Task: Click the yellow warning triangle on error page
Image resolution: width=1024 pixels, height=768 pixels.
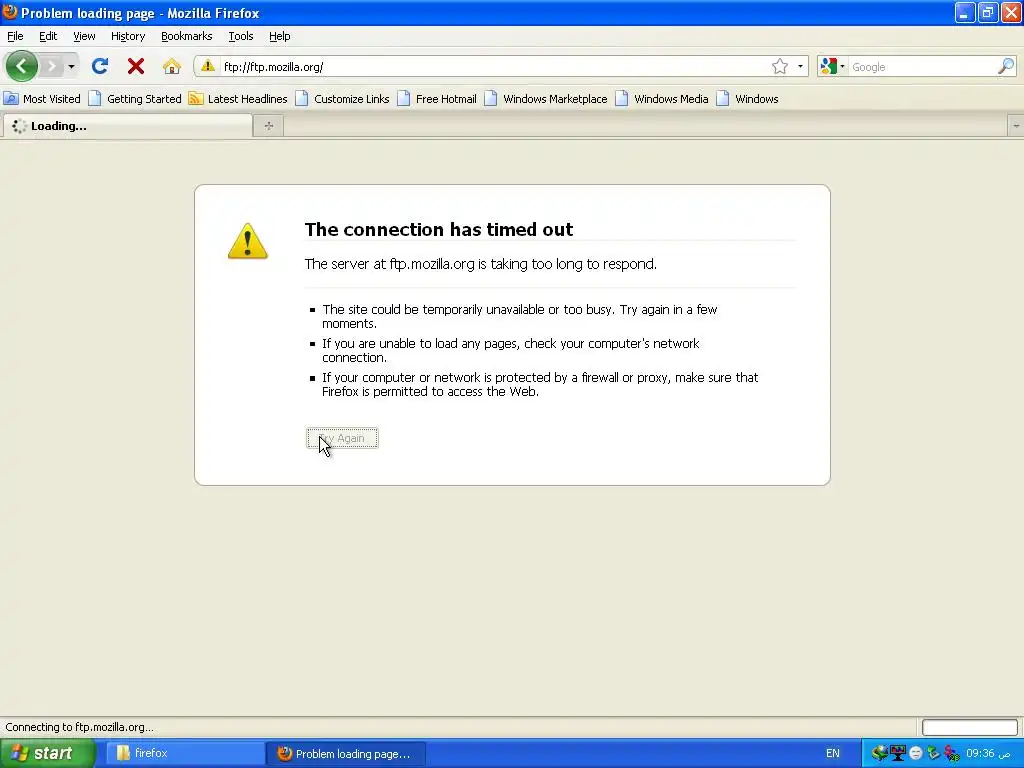Action: (x=248, y=241)
